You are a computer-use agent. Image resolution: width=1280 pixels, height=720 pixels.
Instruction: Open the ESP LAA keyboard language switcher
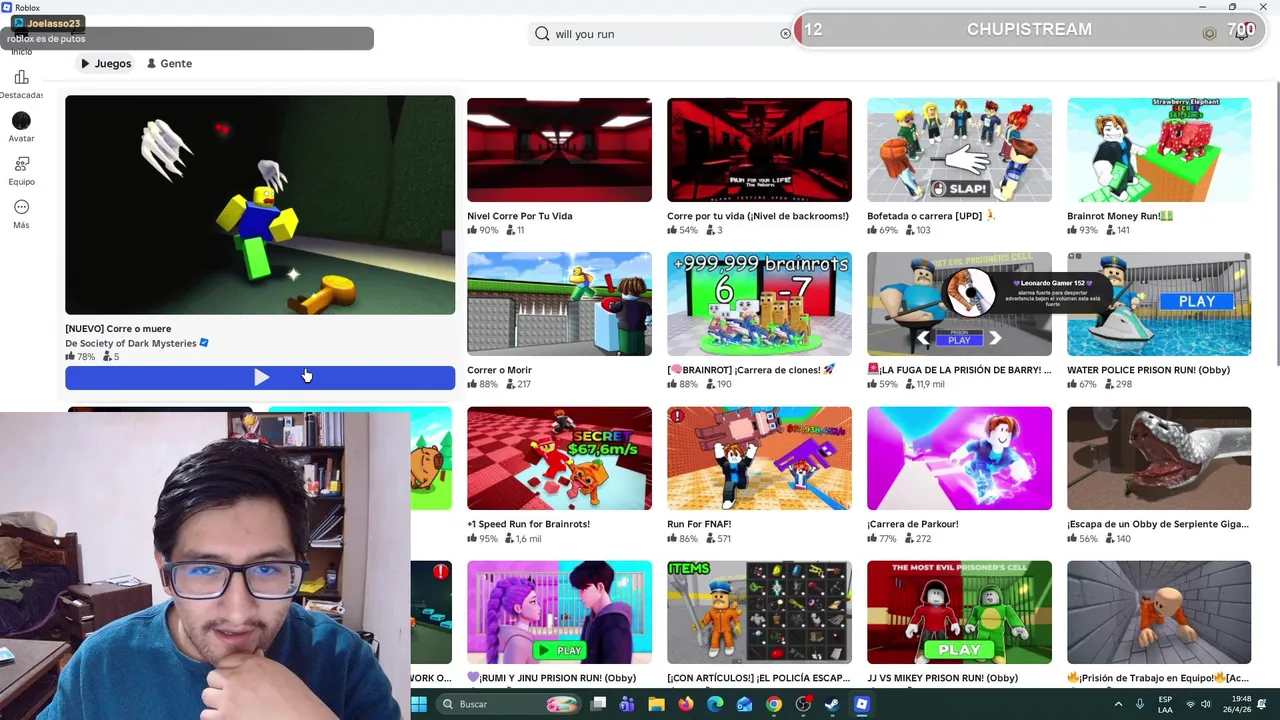1165,704
